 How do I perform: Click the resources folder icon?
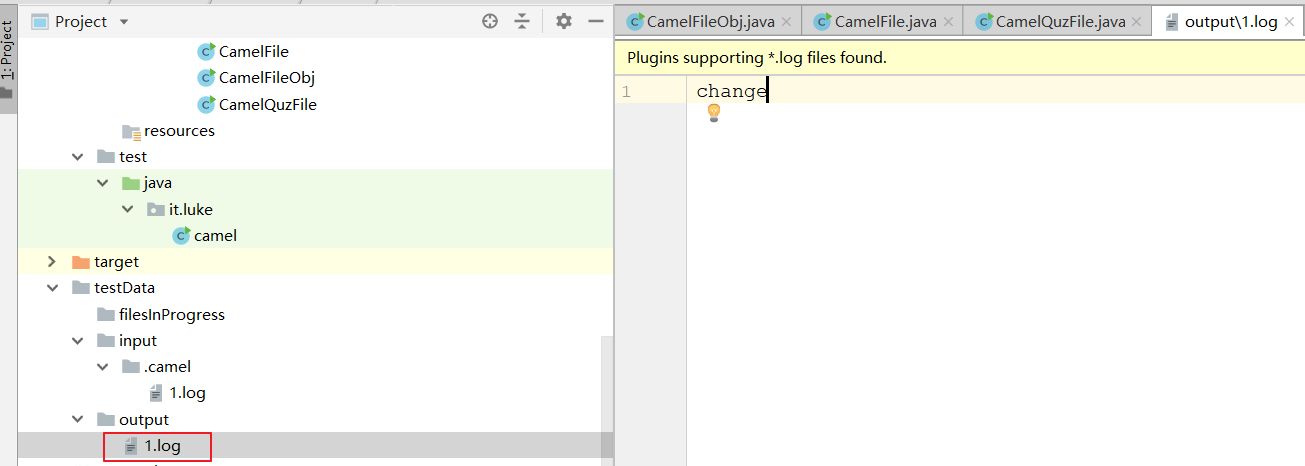pos(131,131)
